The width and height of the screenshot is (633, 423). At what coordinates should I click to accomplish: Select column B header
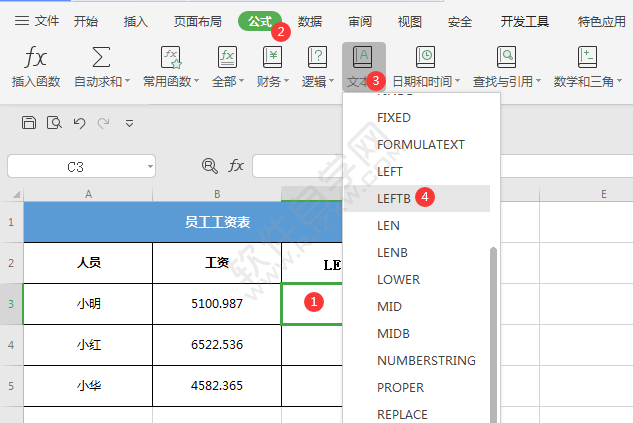click(217, 194)
